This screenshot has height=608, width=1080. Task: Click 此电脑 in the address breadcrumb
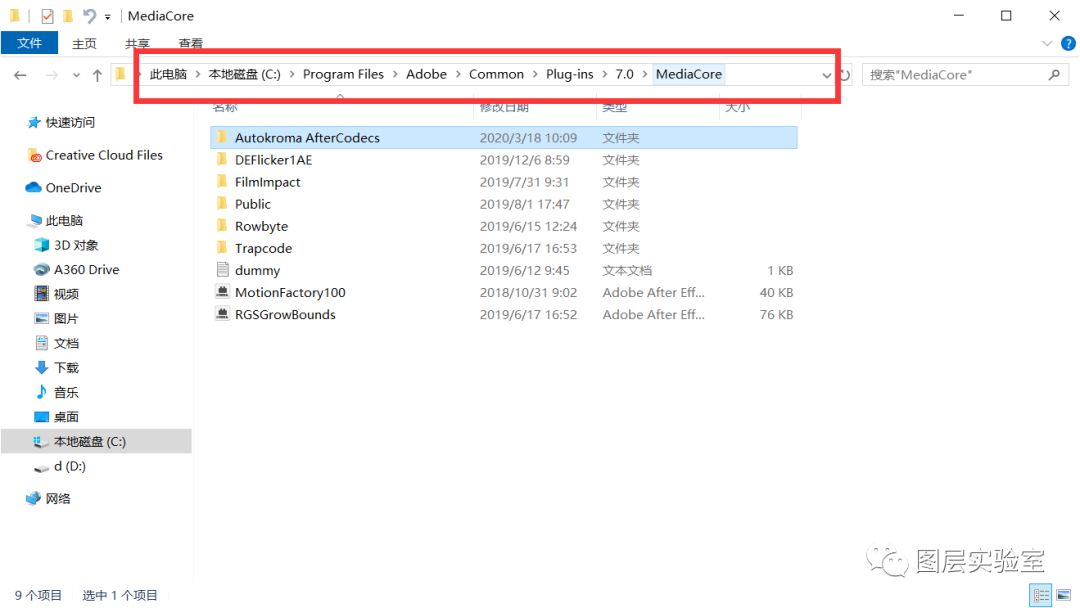click(168, 74)
